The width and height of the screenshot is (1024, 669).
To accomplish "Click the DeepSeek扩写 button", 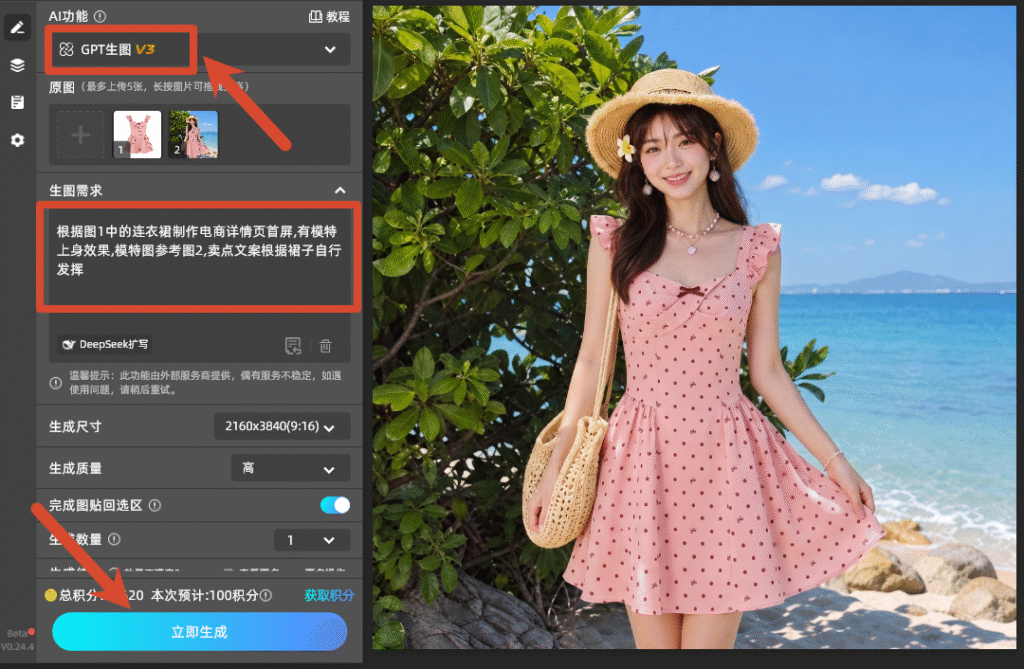I will (x=104, y=344).
